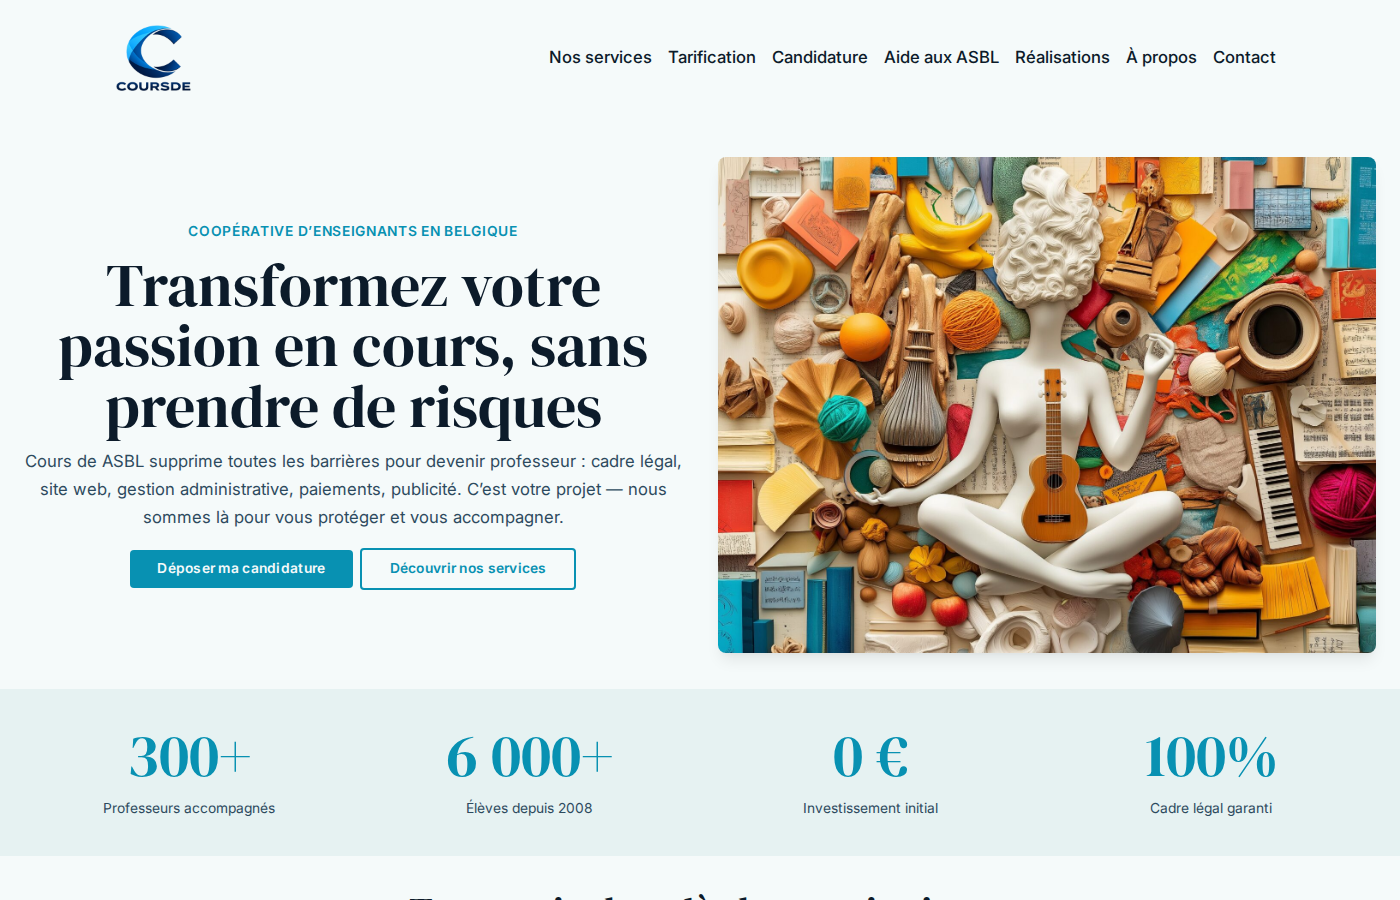Click the main hero headline text
The image size is (1400, 900).
pyautogui.click(x=353, y=346)
